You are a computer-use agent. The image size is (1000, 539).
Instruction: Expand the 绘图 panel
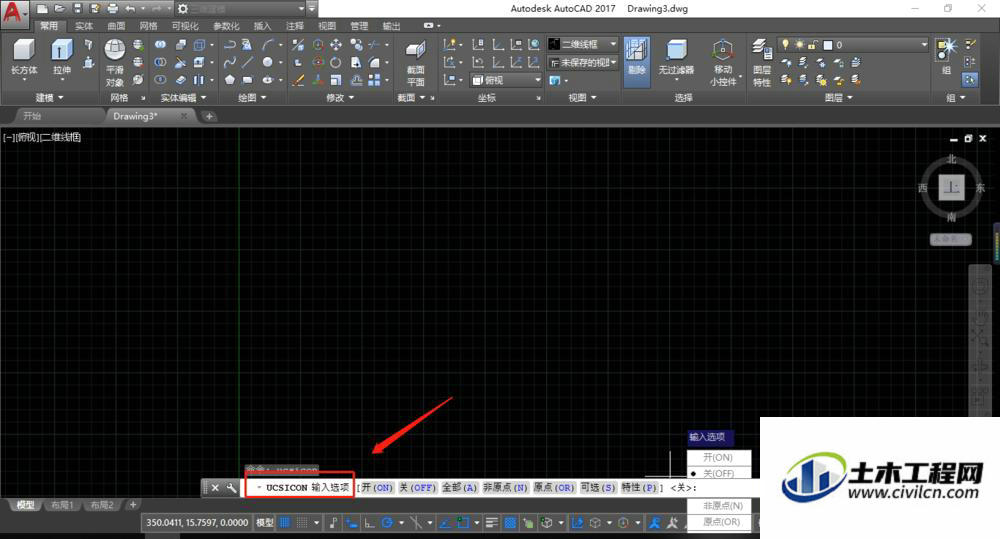(x=252, y=98)
